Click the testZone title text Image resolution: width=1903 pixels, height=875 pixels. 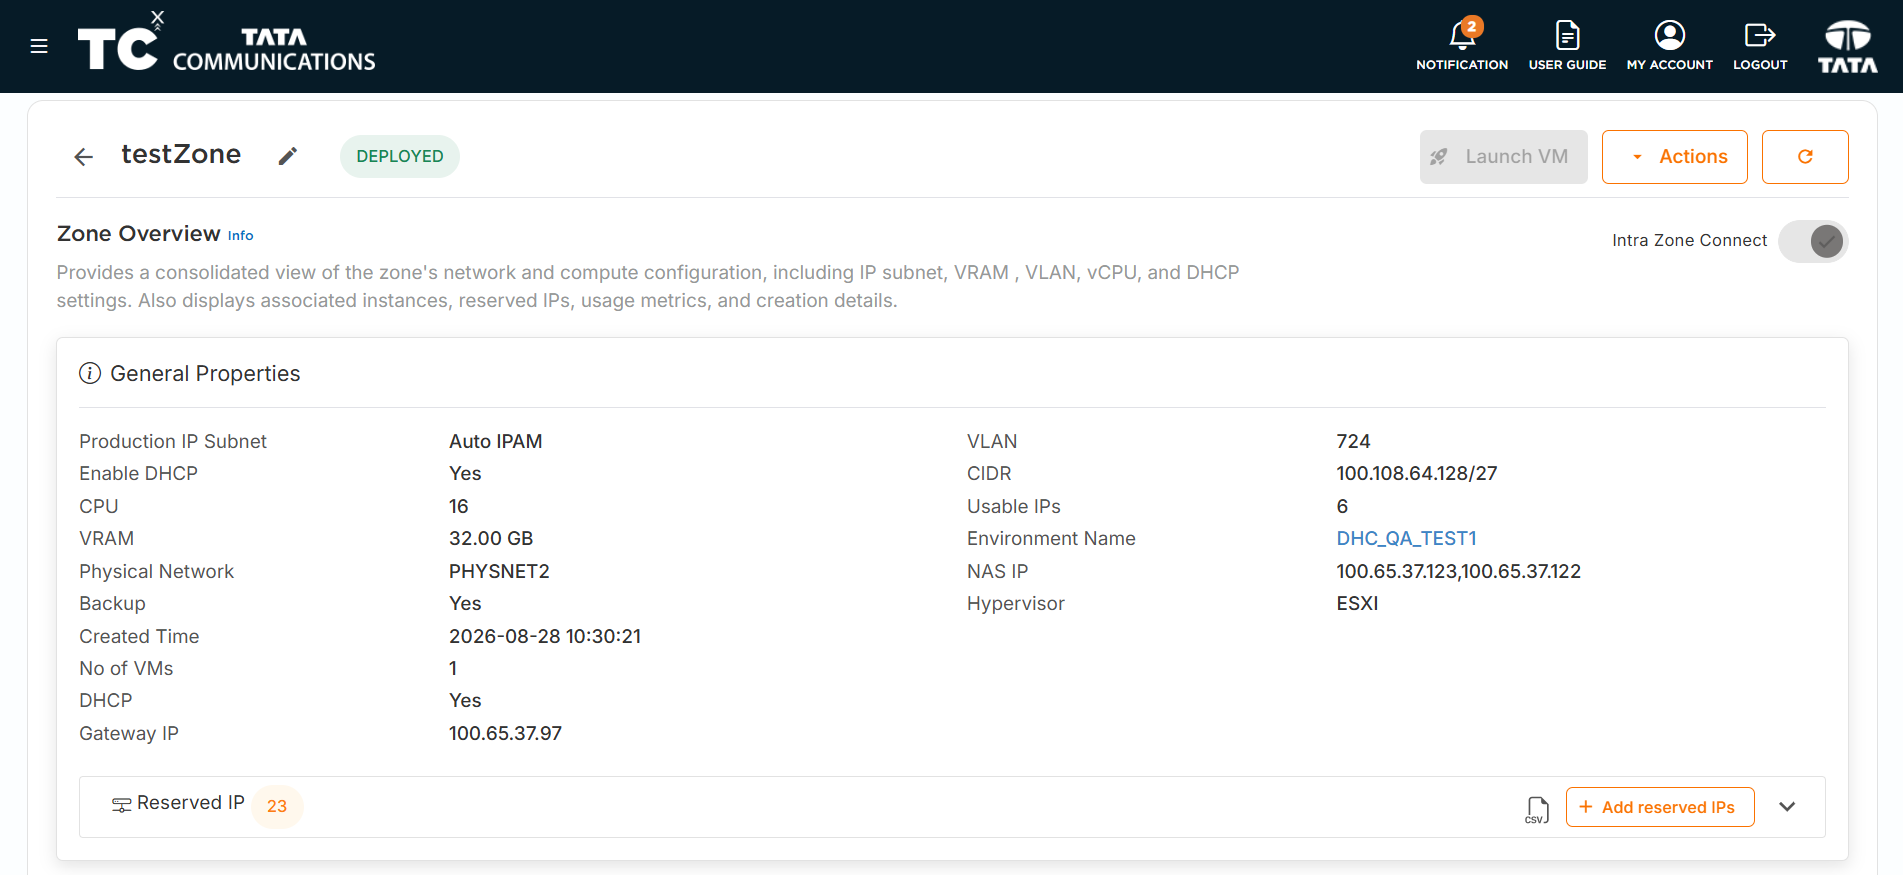click(181, 154)
